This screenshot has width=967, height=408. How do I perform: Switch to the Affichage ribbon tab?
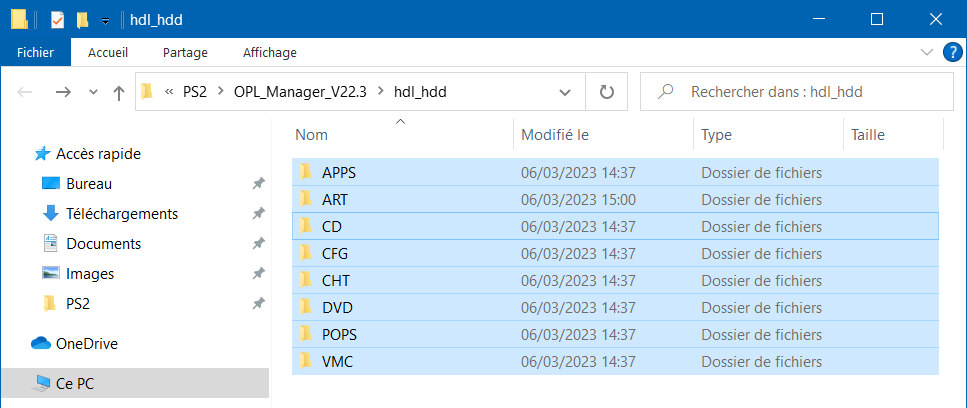(x=270, y=53)
